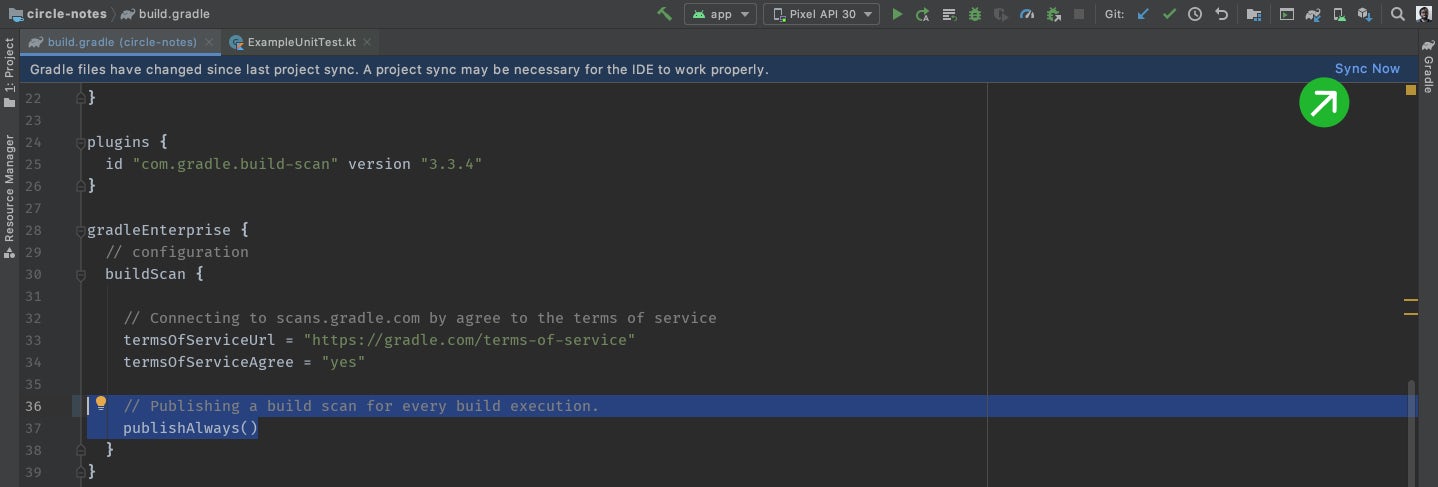The image size is (1438, 487).
Task: Click the version string "3.3.4"
Action: [x=451, y=164]
